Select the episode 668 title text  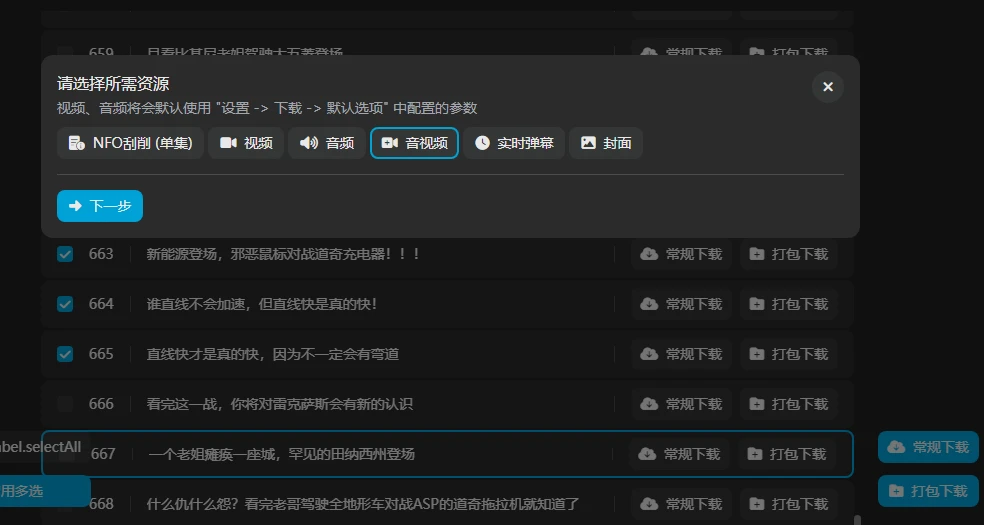363,504
